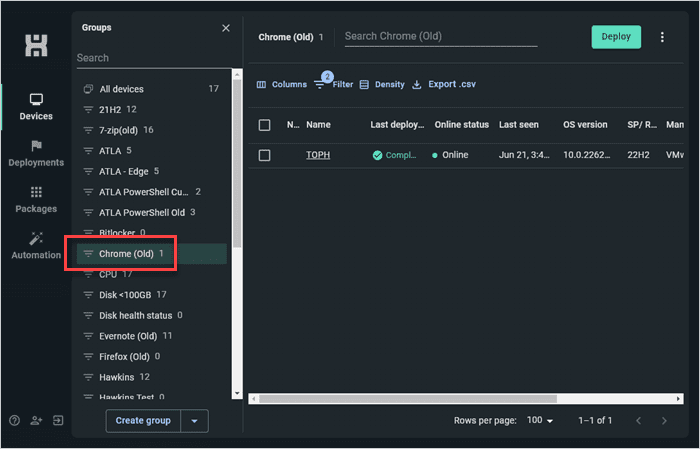Click the Search Chrome (Old) field
700x449 pixels.
pos(441,37)
